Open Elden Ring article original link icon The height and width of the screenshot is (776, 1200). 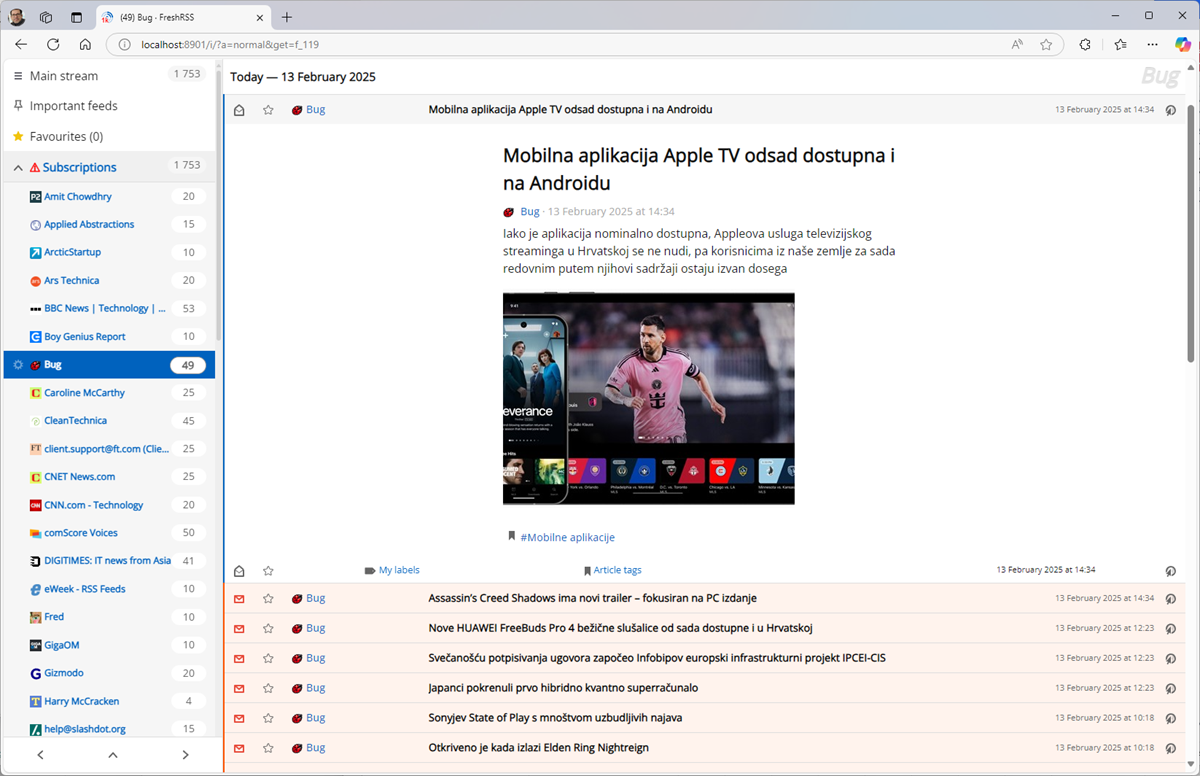tap(1170, 748)
